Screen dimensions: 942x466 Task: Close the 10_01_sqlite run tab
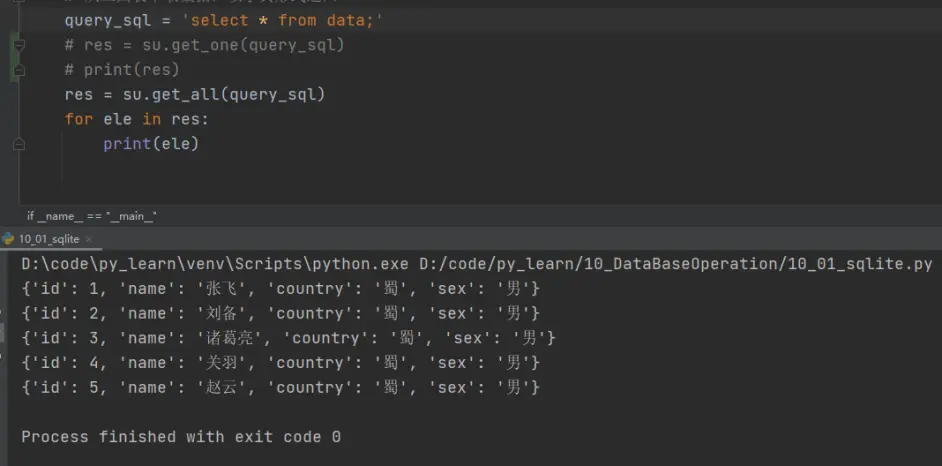(x=88, y=240)
